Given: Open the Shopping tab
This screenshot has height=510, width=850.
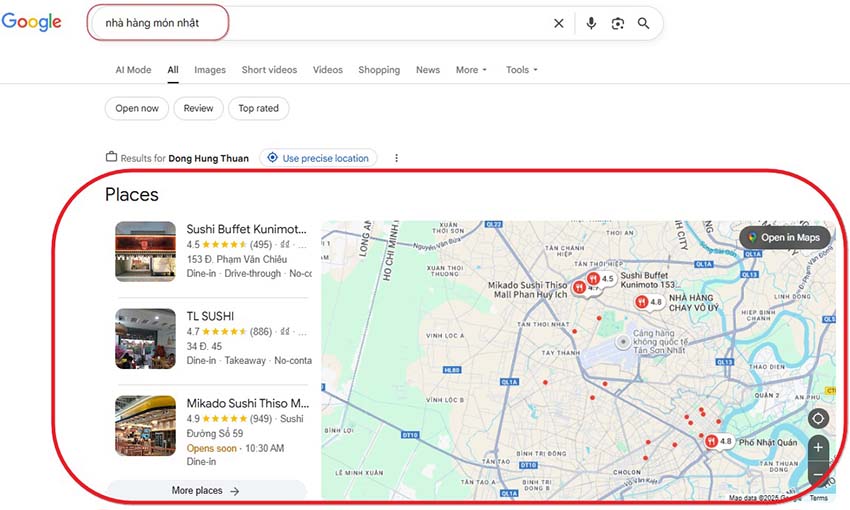Looking at the screenshot, I should coord(379,70).
